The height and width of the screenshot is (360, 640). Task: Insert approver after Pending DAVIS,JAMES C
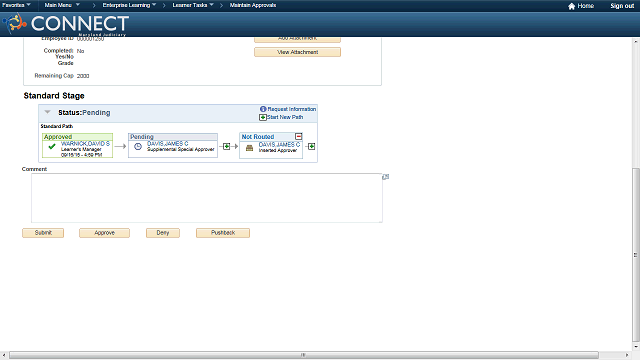point(227,146)
